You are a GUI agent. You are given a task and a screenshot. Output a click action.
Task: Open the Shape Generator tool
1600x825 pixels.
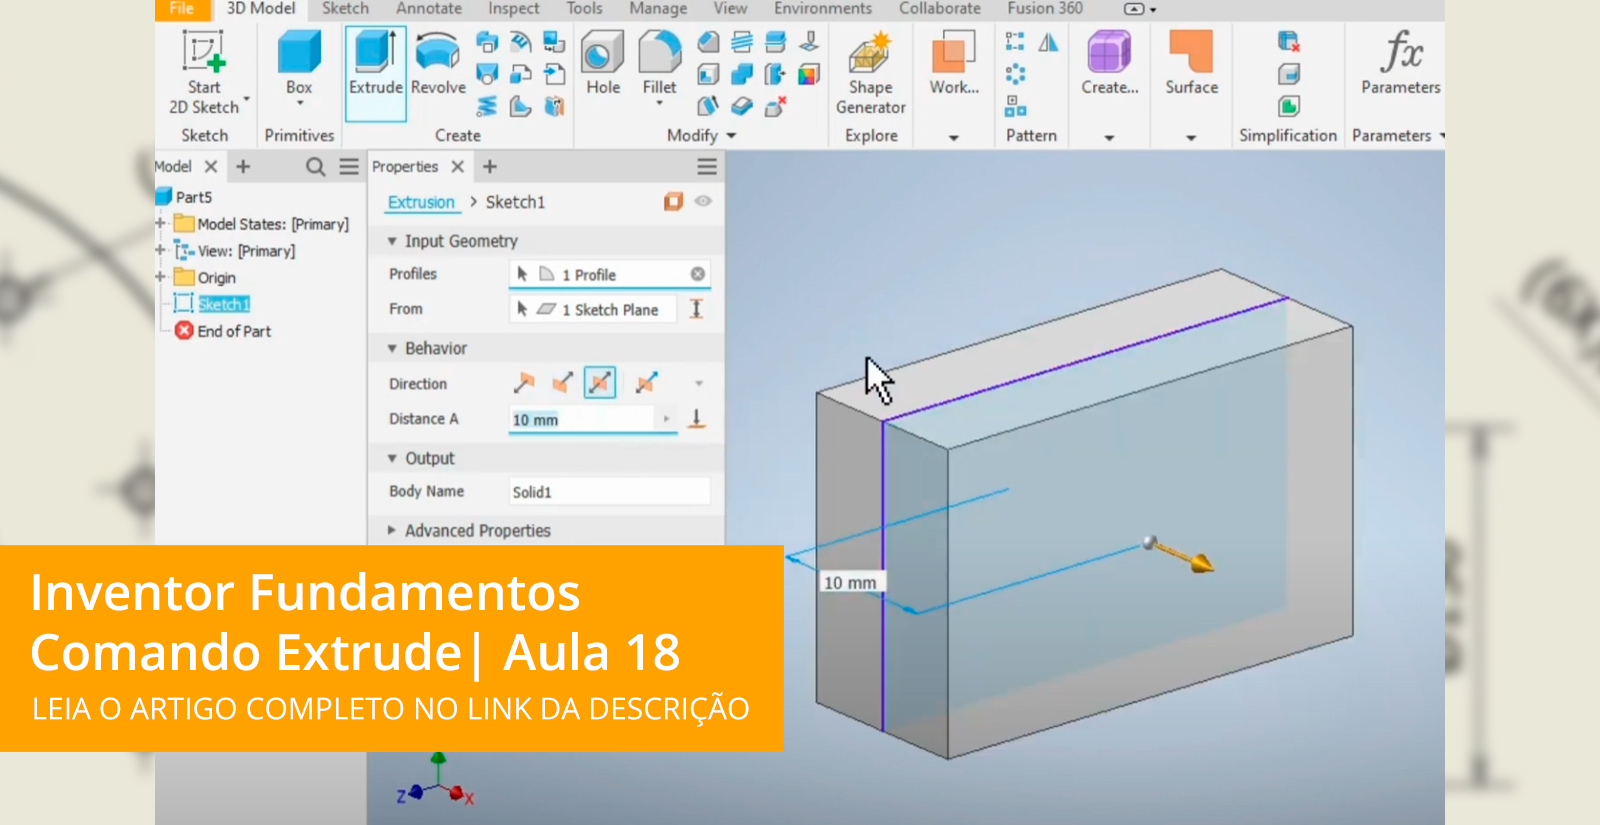[x=870, y=55]
